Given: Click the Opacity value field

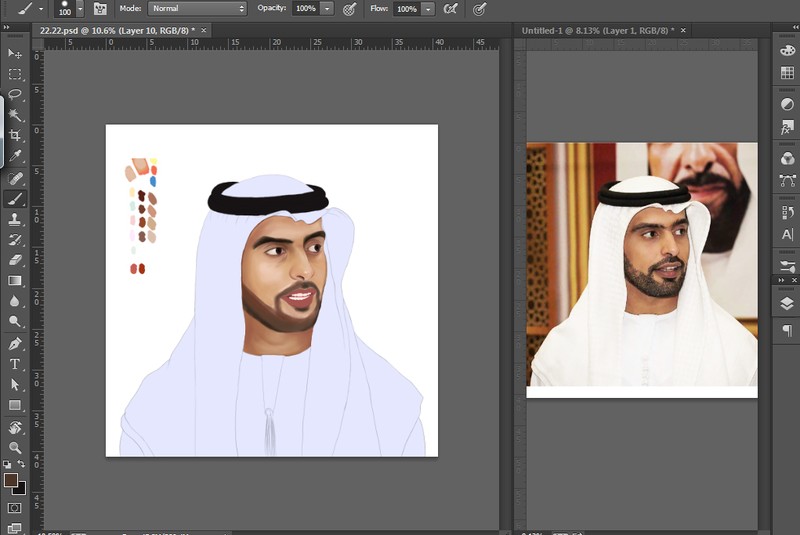Looking at the screenshot, I should (305, 9).
